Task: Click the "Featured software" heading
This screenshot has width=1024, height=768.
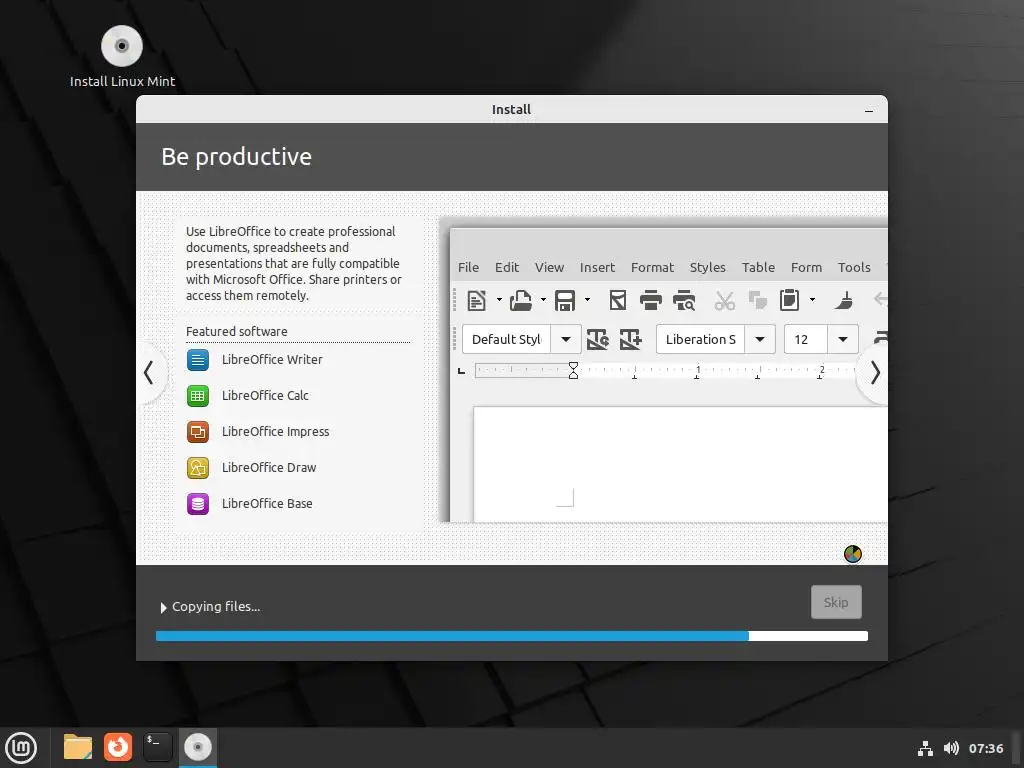Action: (236, 332)
